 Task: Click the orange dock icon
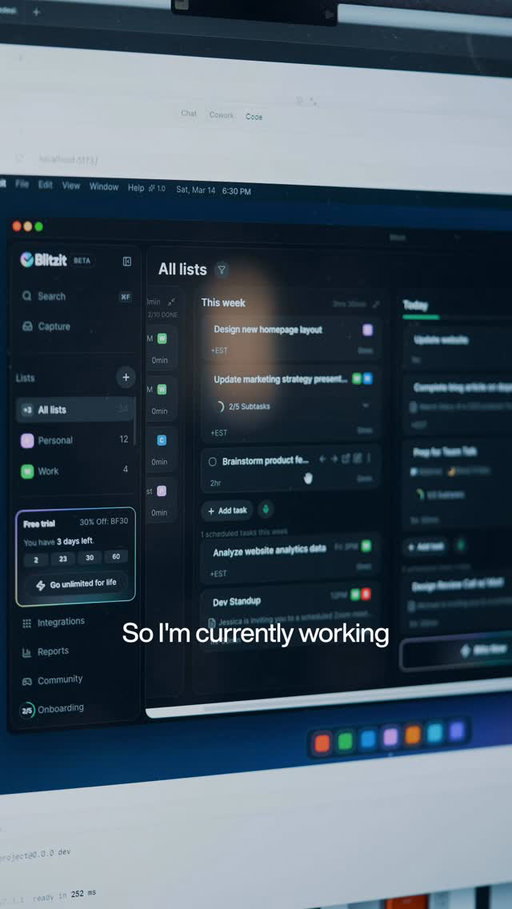click(413, 735)
